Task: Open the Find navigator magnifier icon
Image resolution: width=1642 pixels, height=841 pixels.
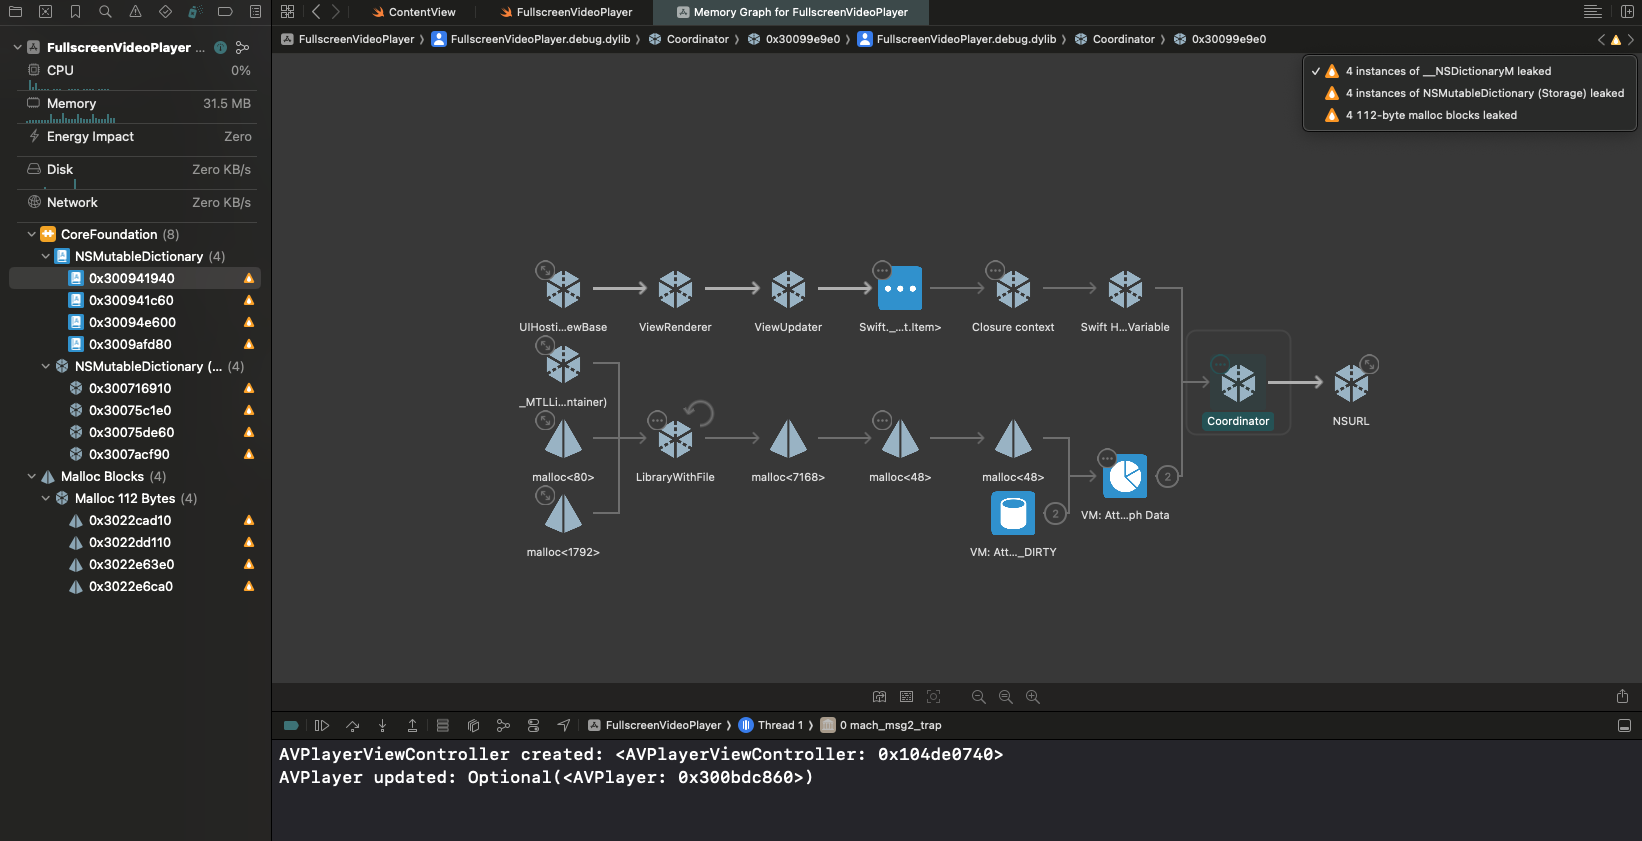Action: 105,12
